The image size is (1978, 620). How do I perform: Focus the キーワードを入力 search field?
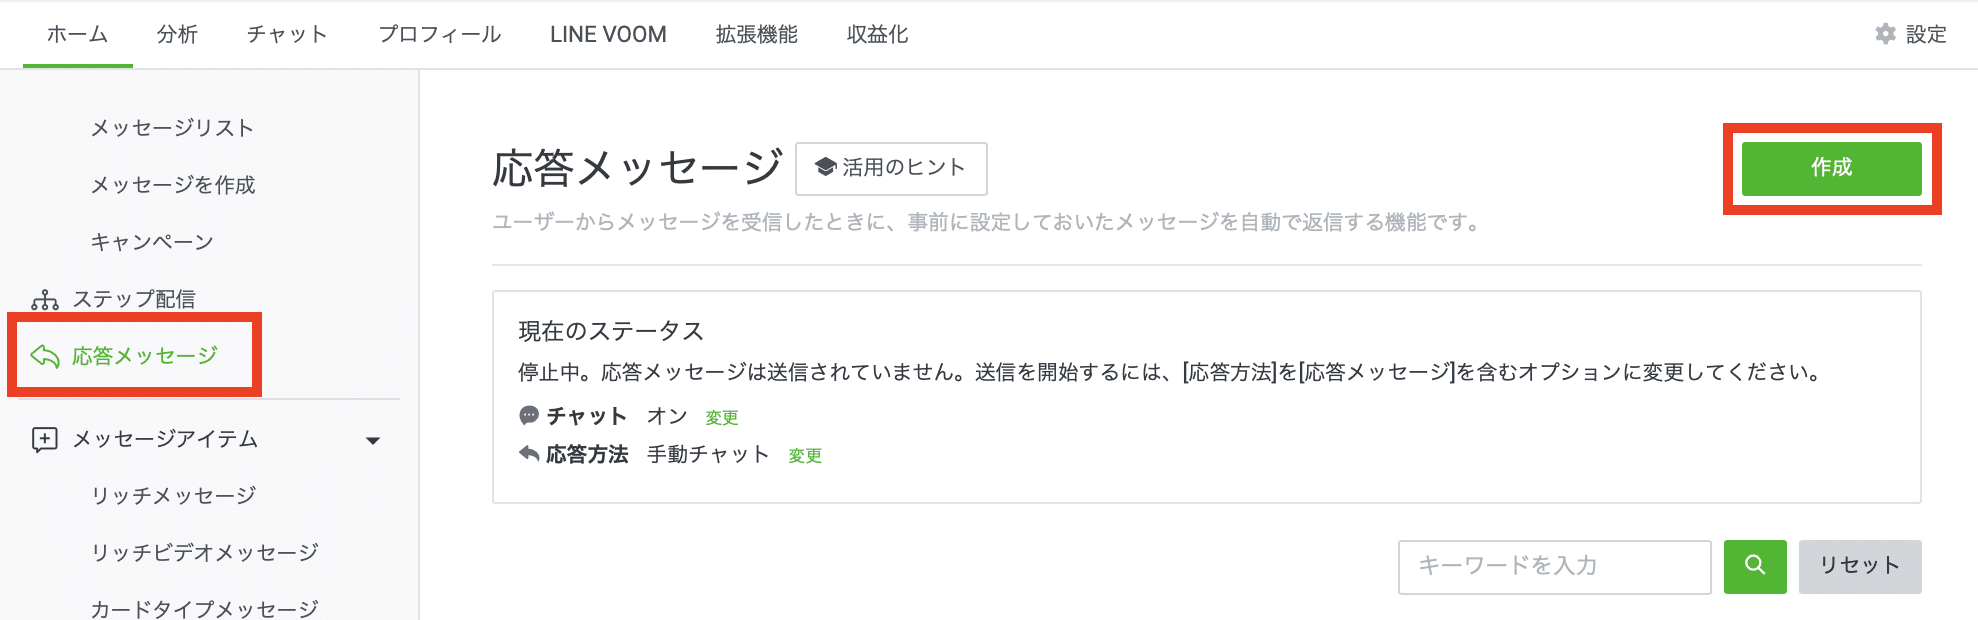pos(1554,566)
